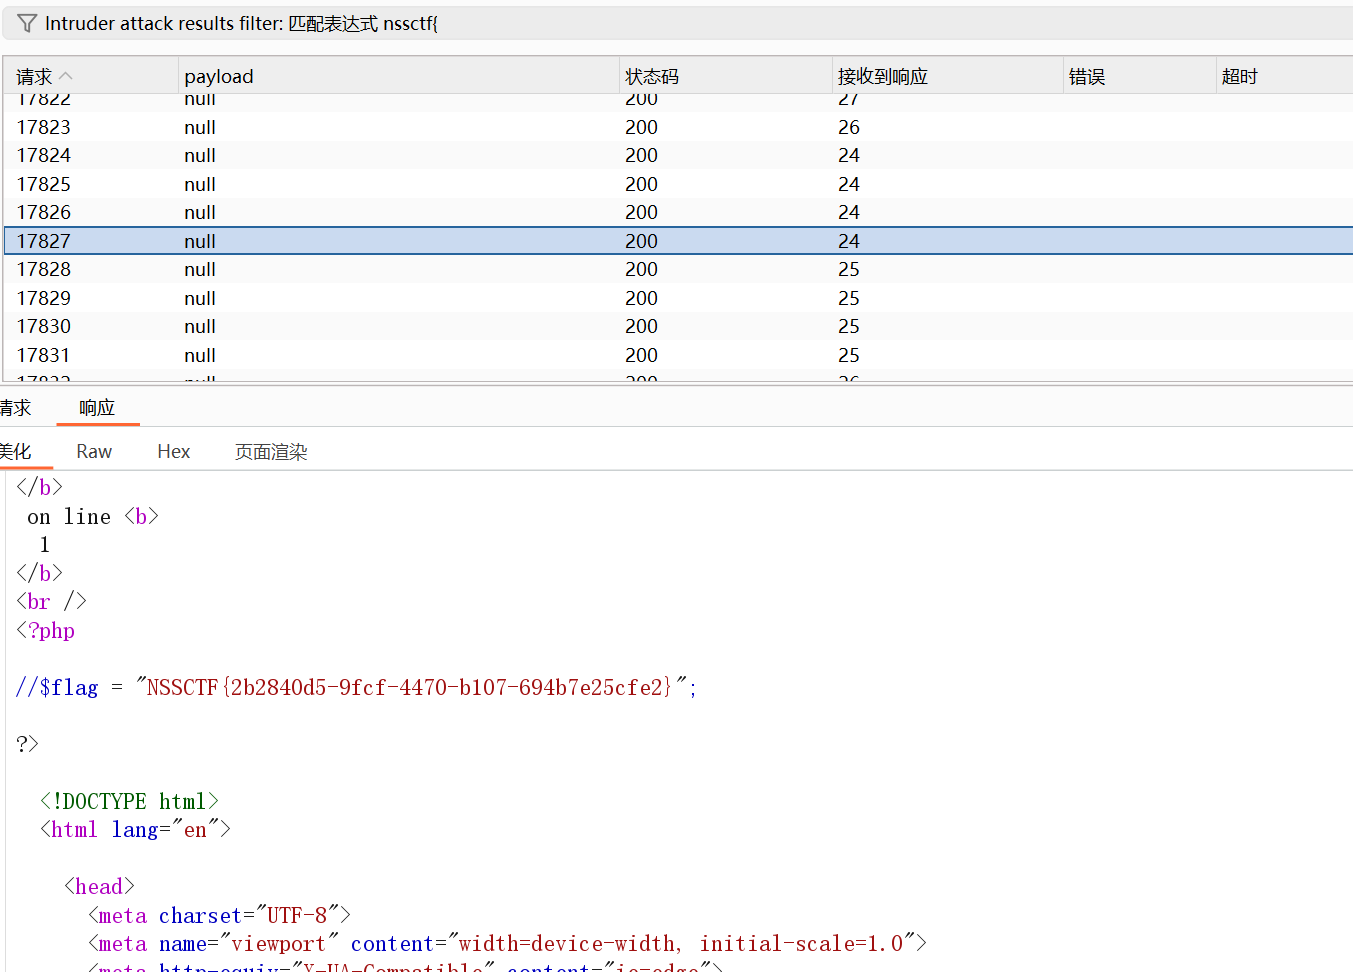Select the Hex view tab
Viewport: 1353px width, 972px height.
(173, 452)
